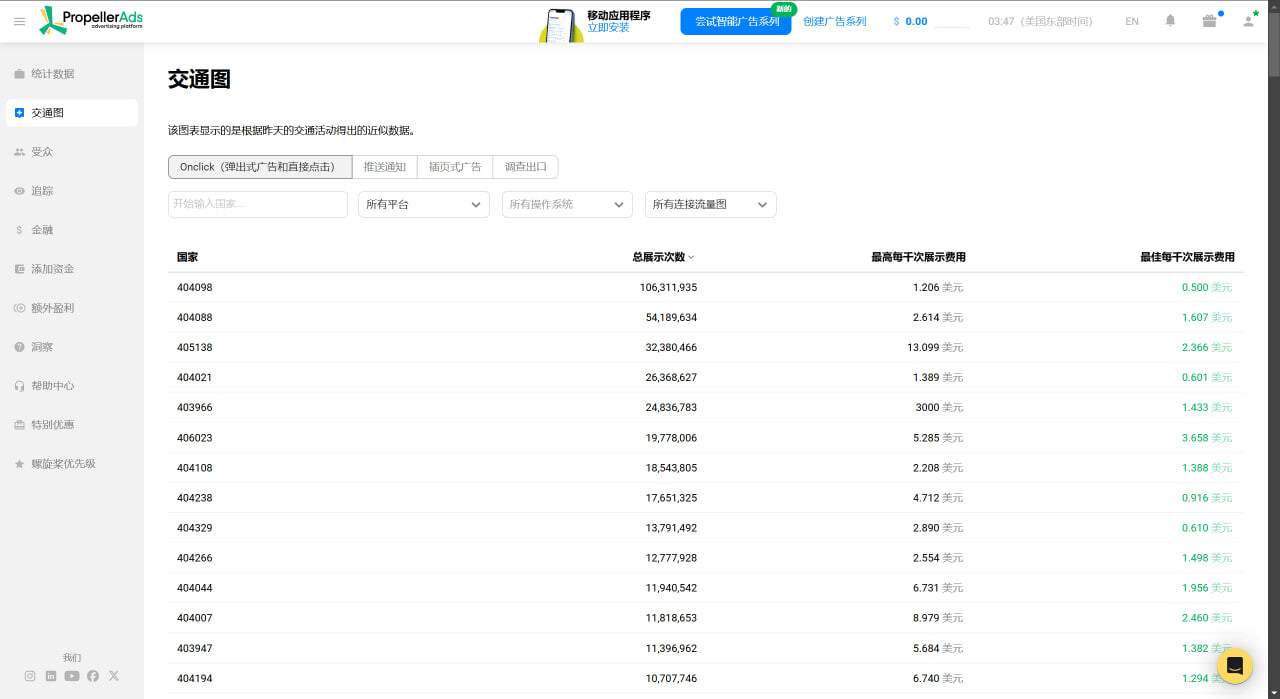Click the traffic chart sidebar icon
Viewport: 1280px width, 699px height.
[x=19, y=113]
